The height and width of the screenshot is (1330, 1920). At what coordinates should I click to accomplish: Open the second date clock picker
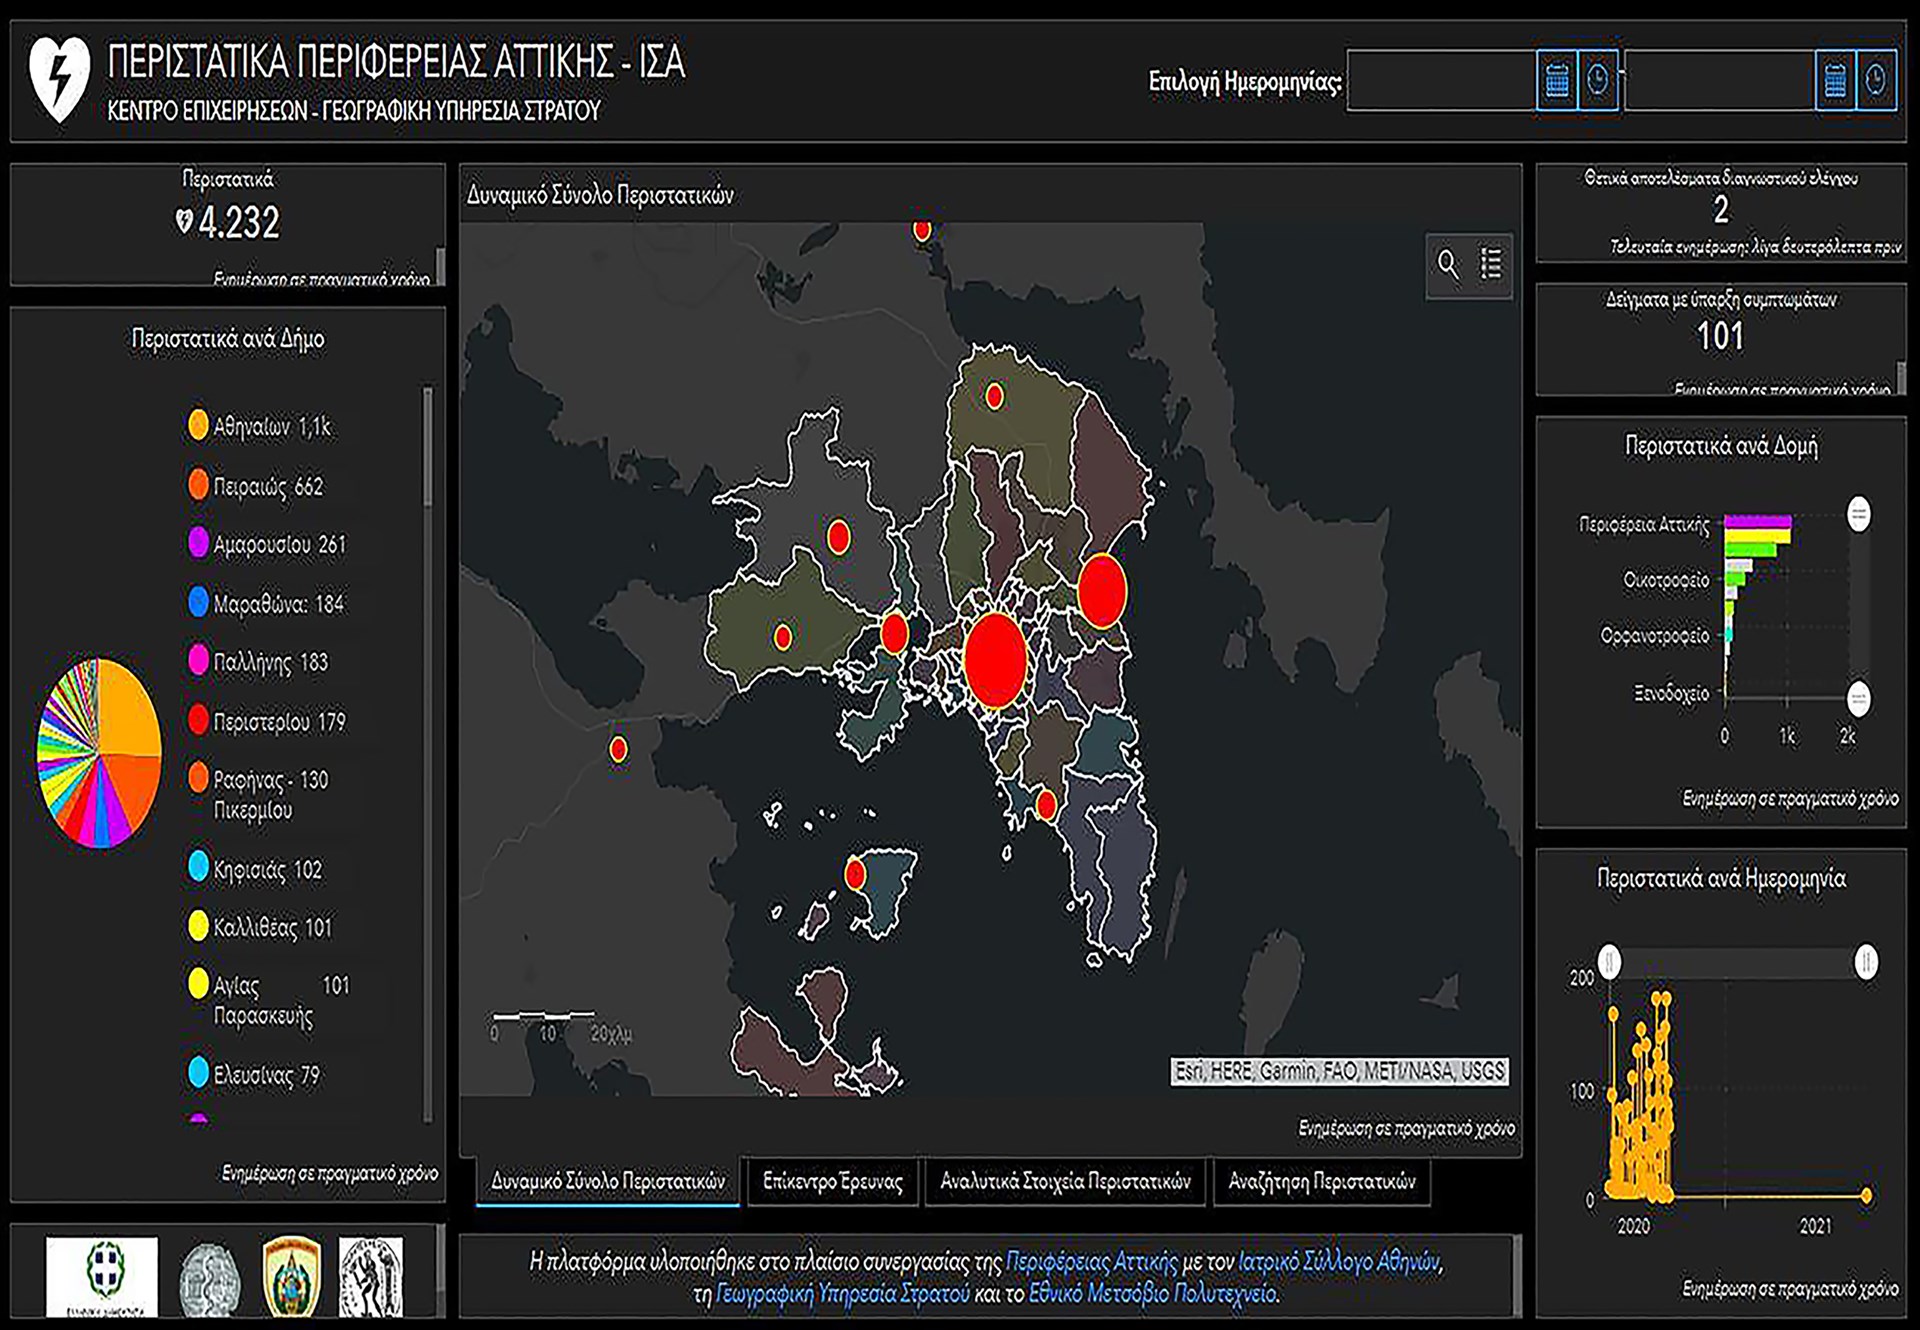point(1876,80)
